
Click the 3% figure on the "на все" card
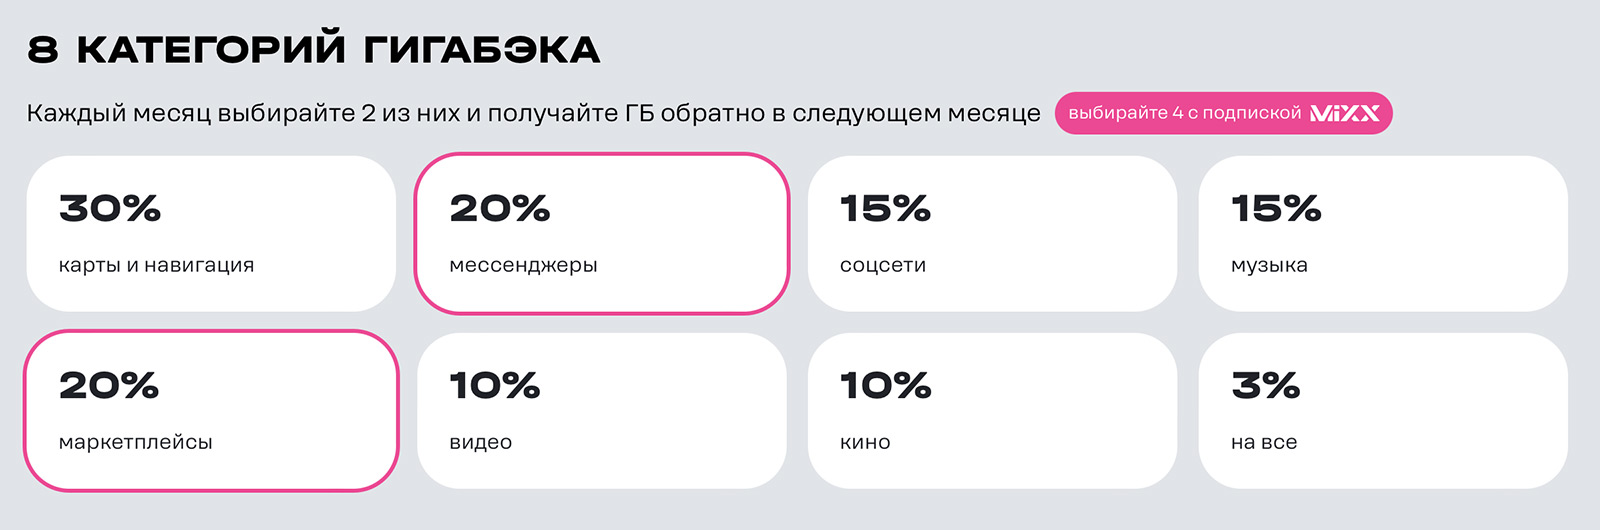(x=1265, y=385)
